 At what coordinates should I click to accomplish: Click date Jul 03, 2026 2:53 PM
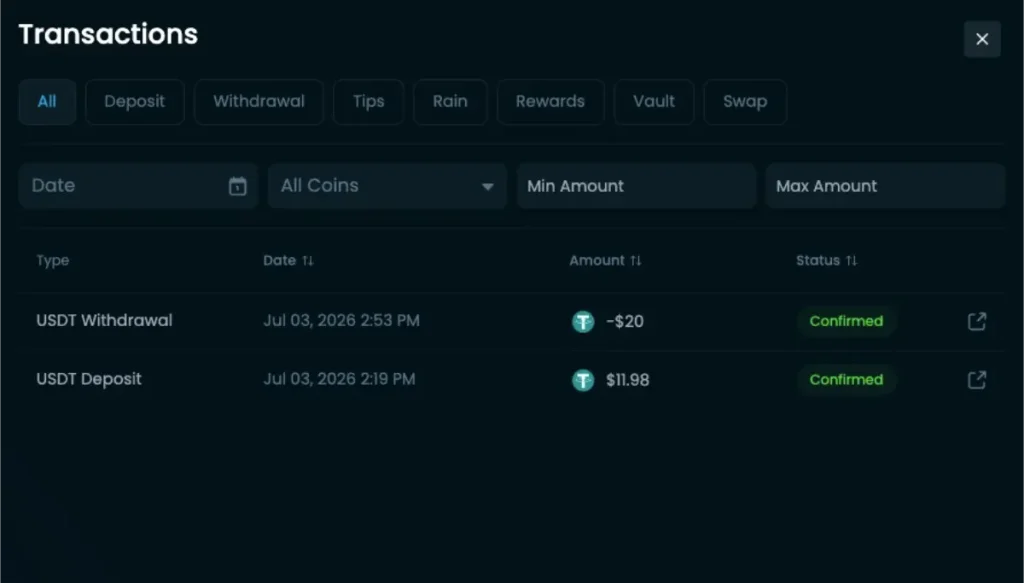tap(342, 321)
